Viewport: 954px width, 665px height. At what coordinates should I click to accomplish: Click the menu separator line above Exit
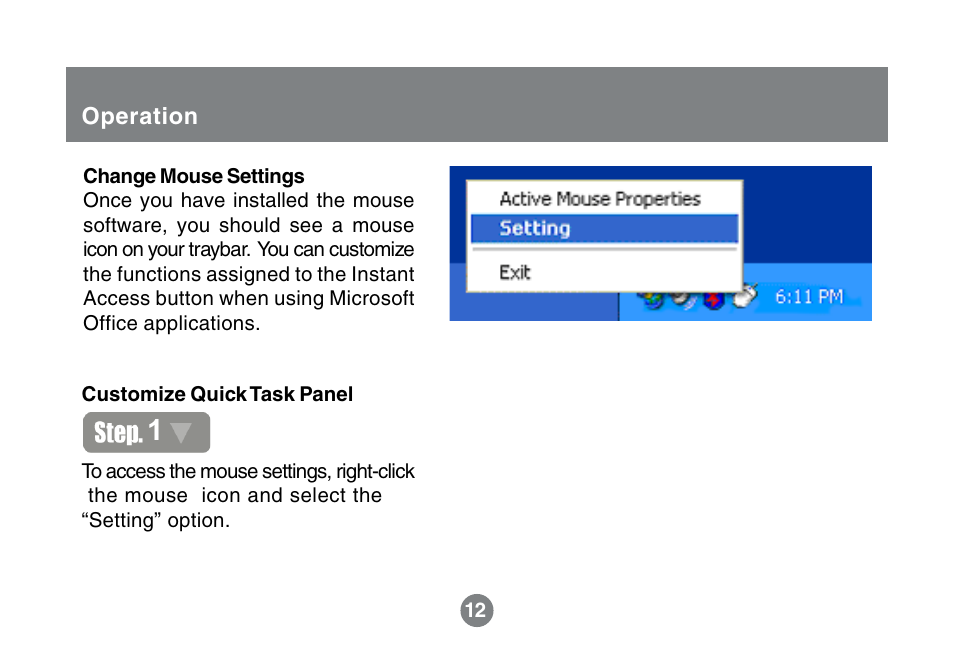coord(604,249)
